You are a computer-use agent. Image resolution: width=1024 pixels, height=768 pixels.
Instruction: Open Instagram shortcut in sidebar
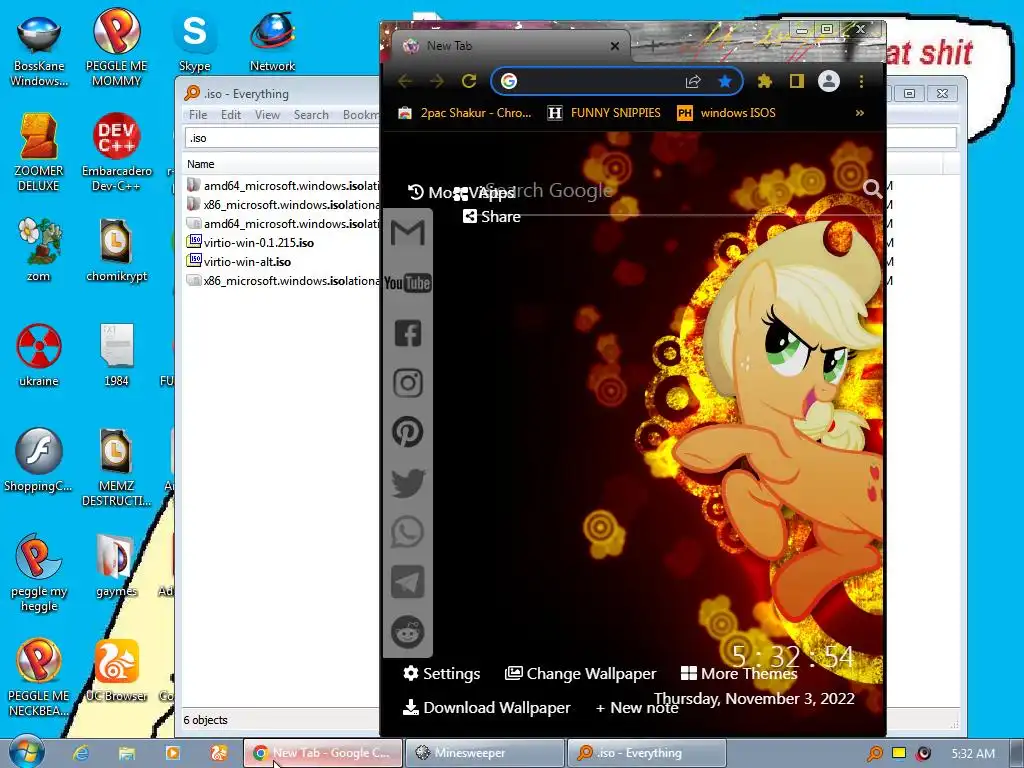click(408, 383)
